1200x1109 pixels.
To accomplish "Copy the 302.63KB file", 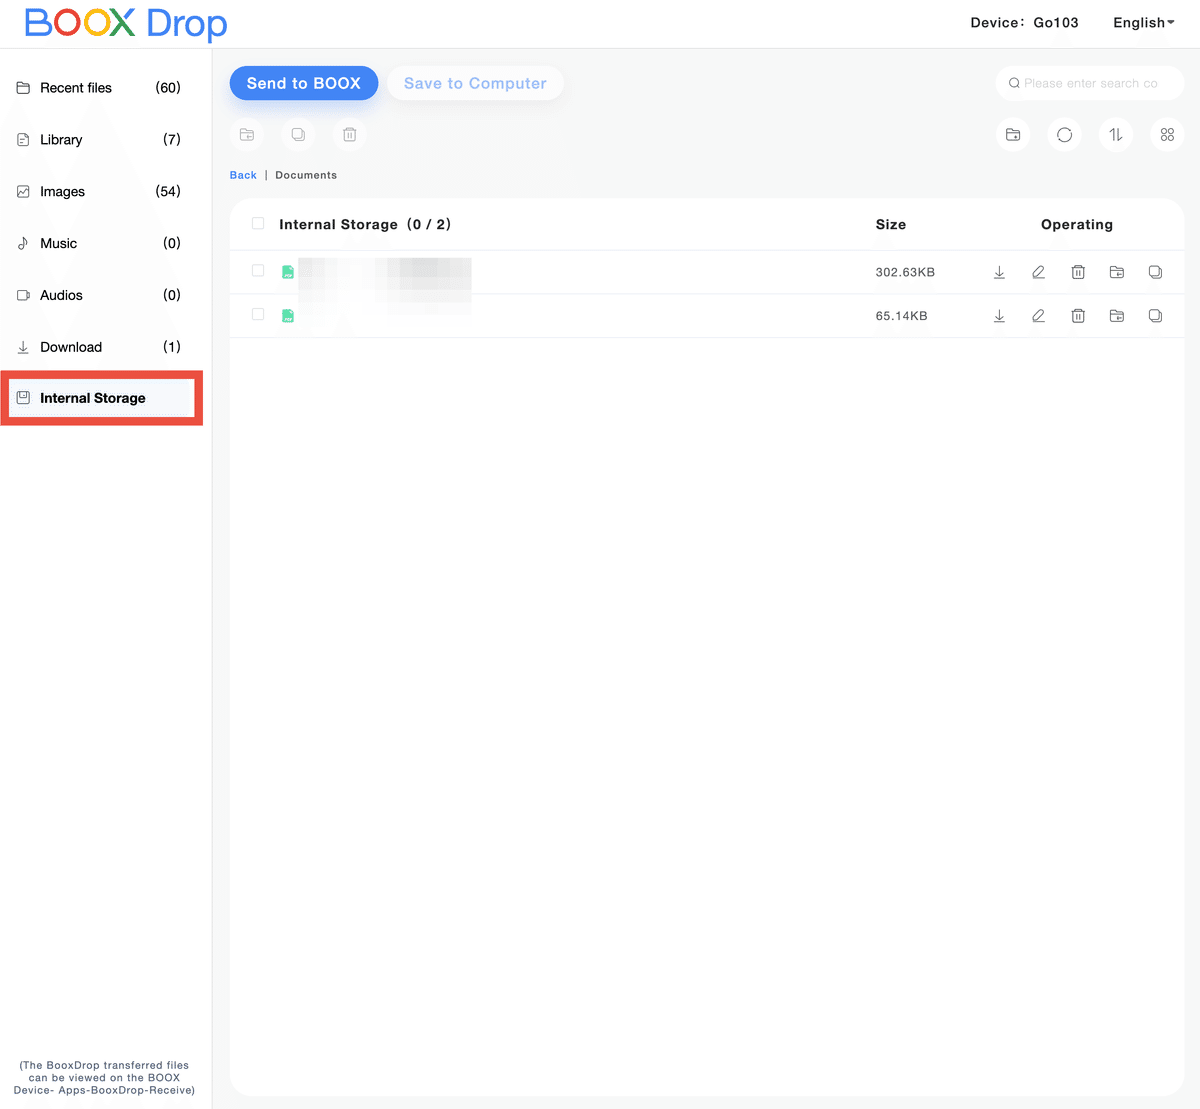I will [1156, 272].
